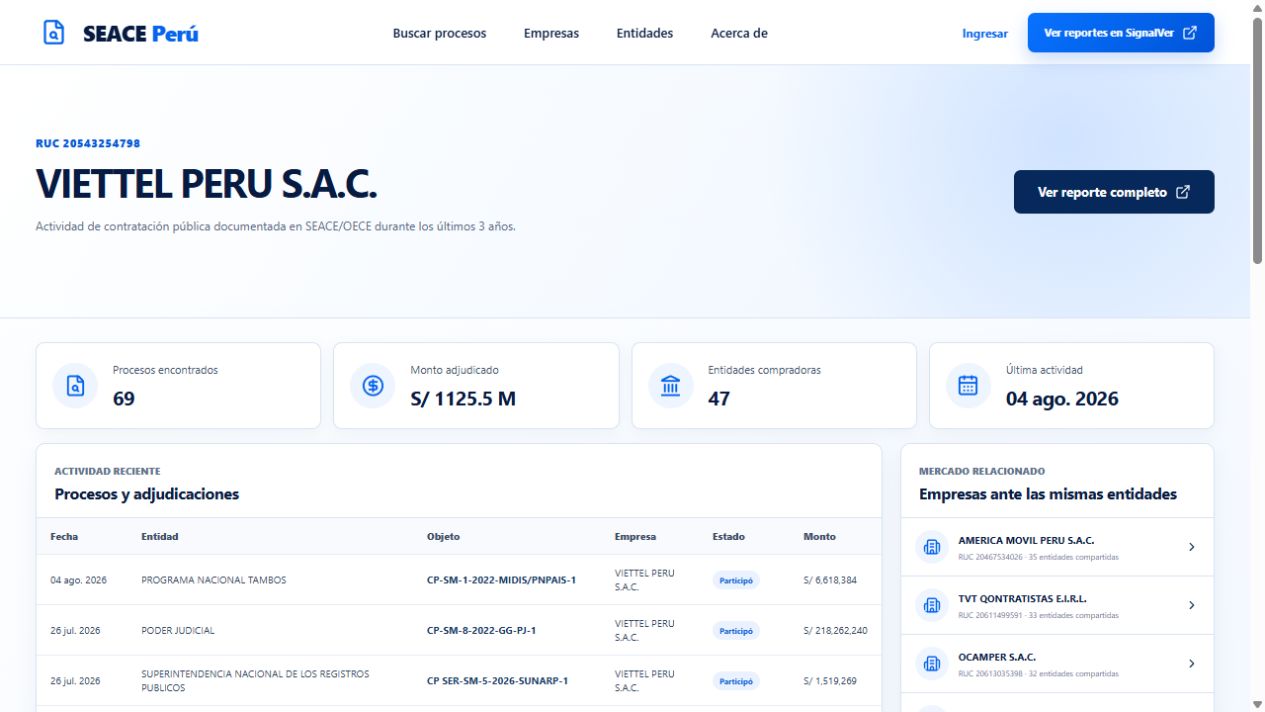Screen dimensions: 1265x712
Task: Go to the Empresas section
Action: [551, 33]
